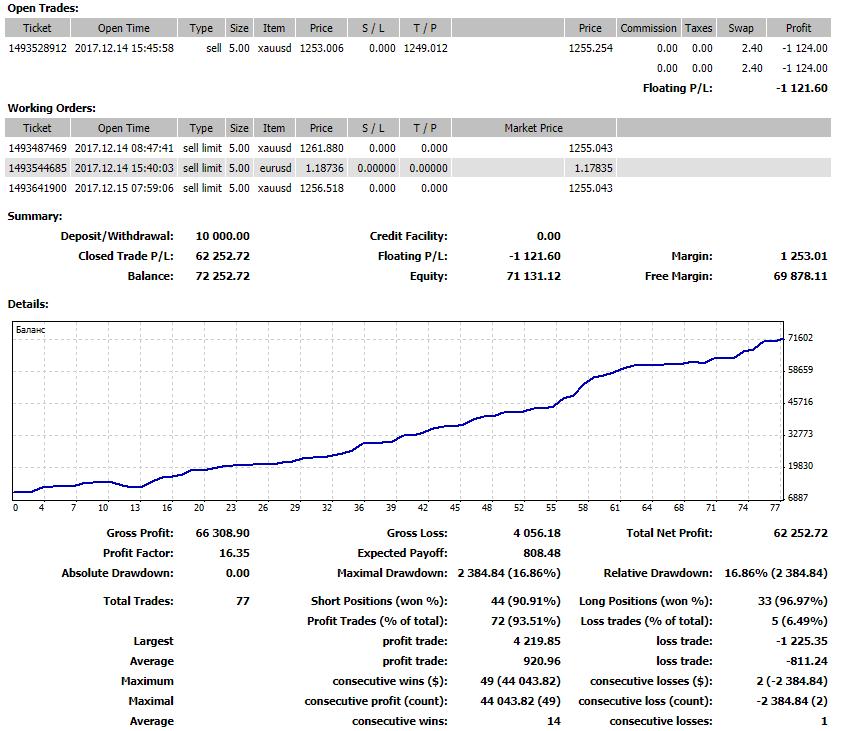Select the eurusd sell limit order row
This screenshot has width=844, height=731.
pyautogui.click(x=418, y=168)
